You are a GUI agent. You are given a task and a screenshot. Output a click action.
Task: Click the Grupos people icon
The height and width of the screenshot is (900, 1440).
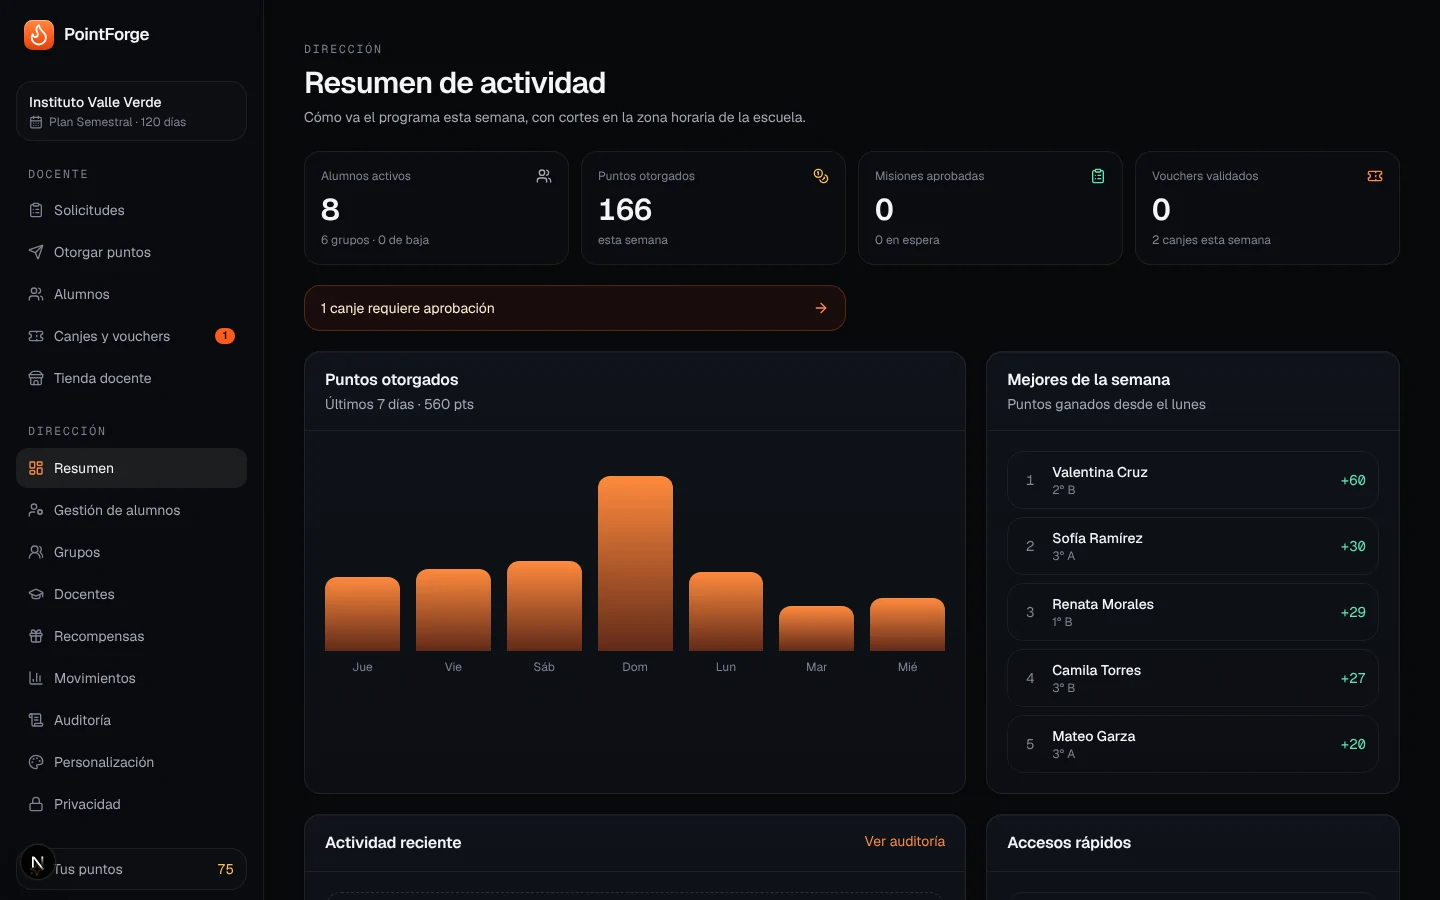[x=36, y=552]
